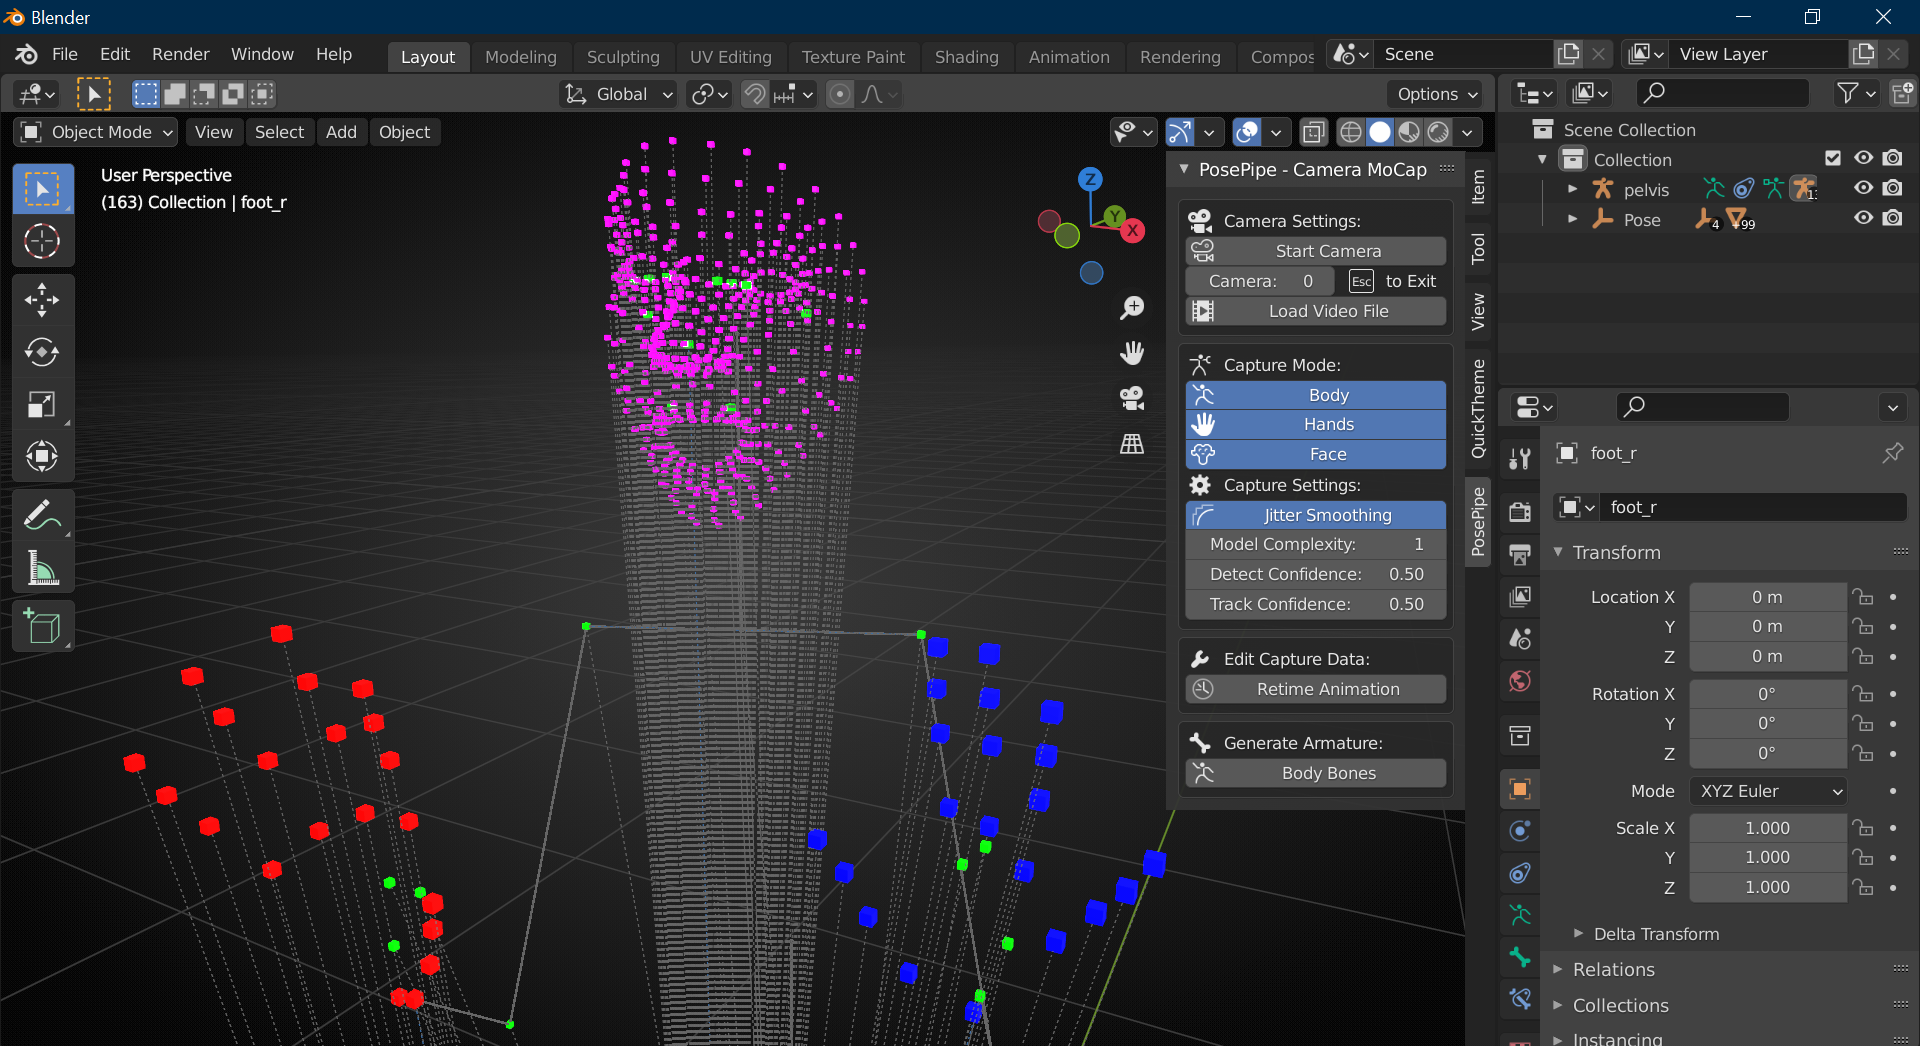Click the Start Camera button
The width and height of the screenshot is (1920, 1046).
1315,251
